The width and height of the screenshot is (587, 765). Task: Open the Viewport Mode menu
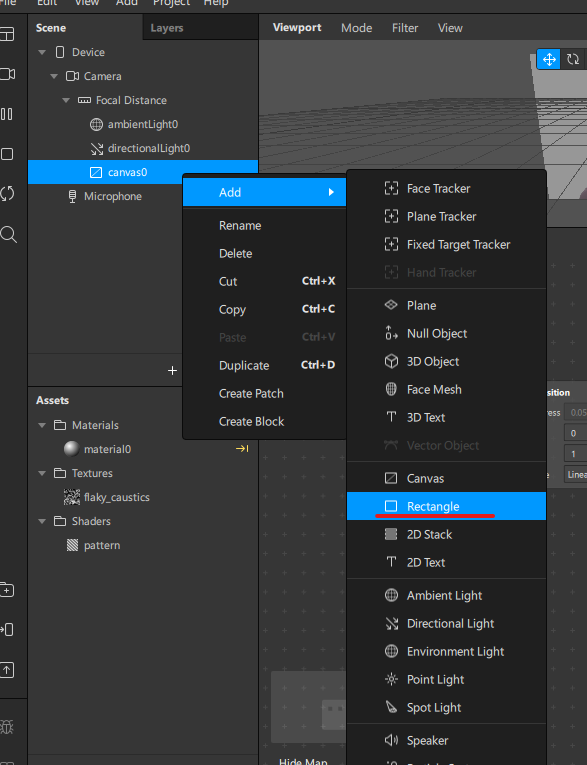point(356,28)
